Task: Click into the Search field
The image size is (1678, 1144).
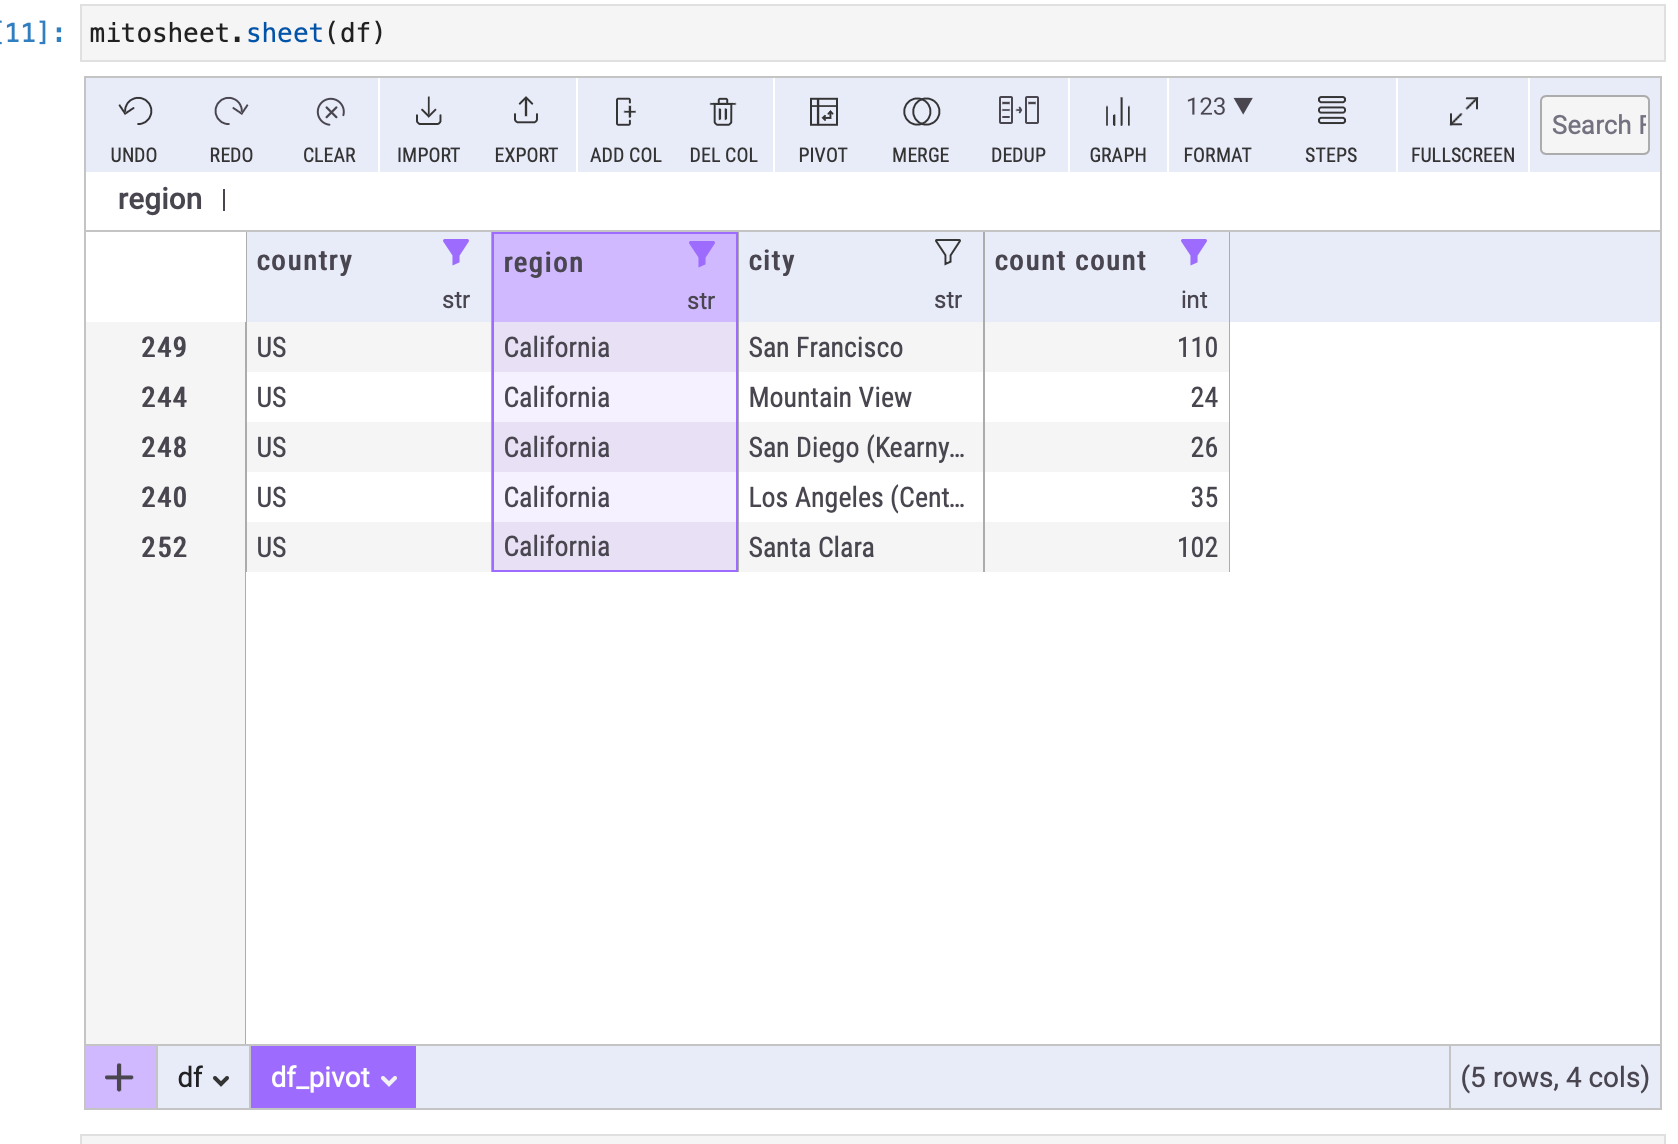Action: tap(1594, 125)
